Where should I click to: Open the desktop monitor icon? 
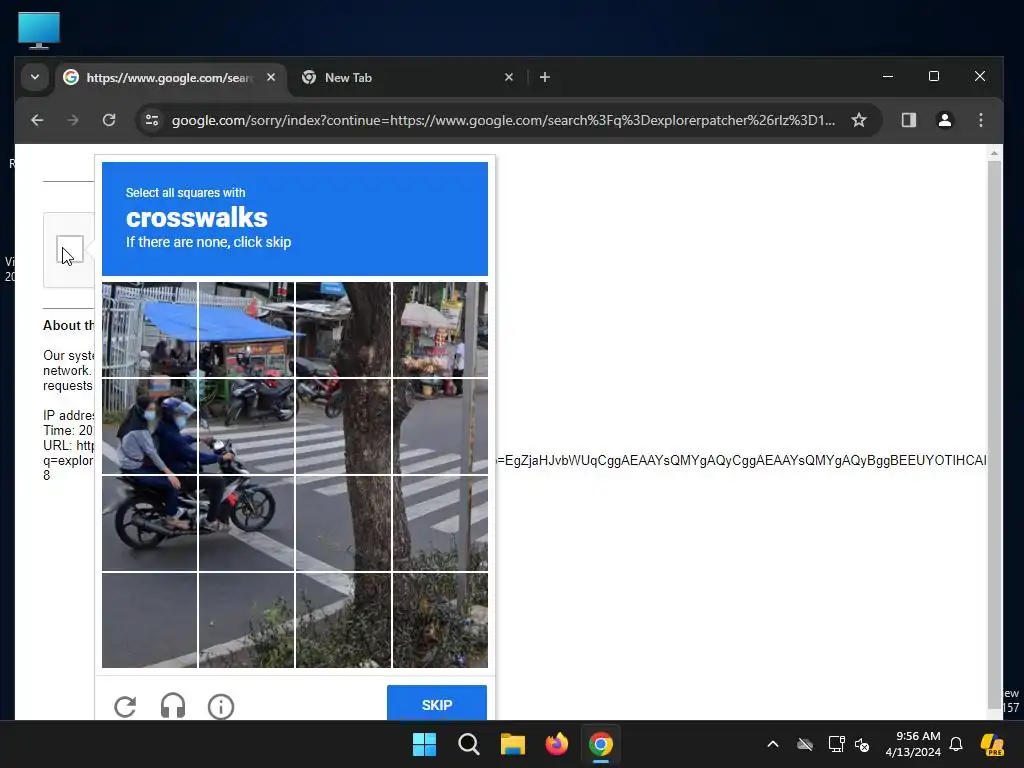pos(39,30)
